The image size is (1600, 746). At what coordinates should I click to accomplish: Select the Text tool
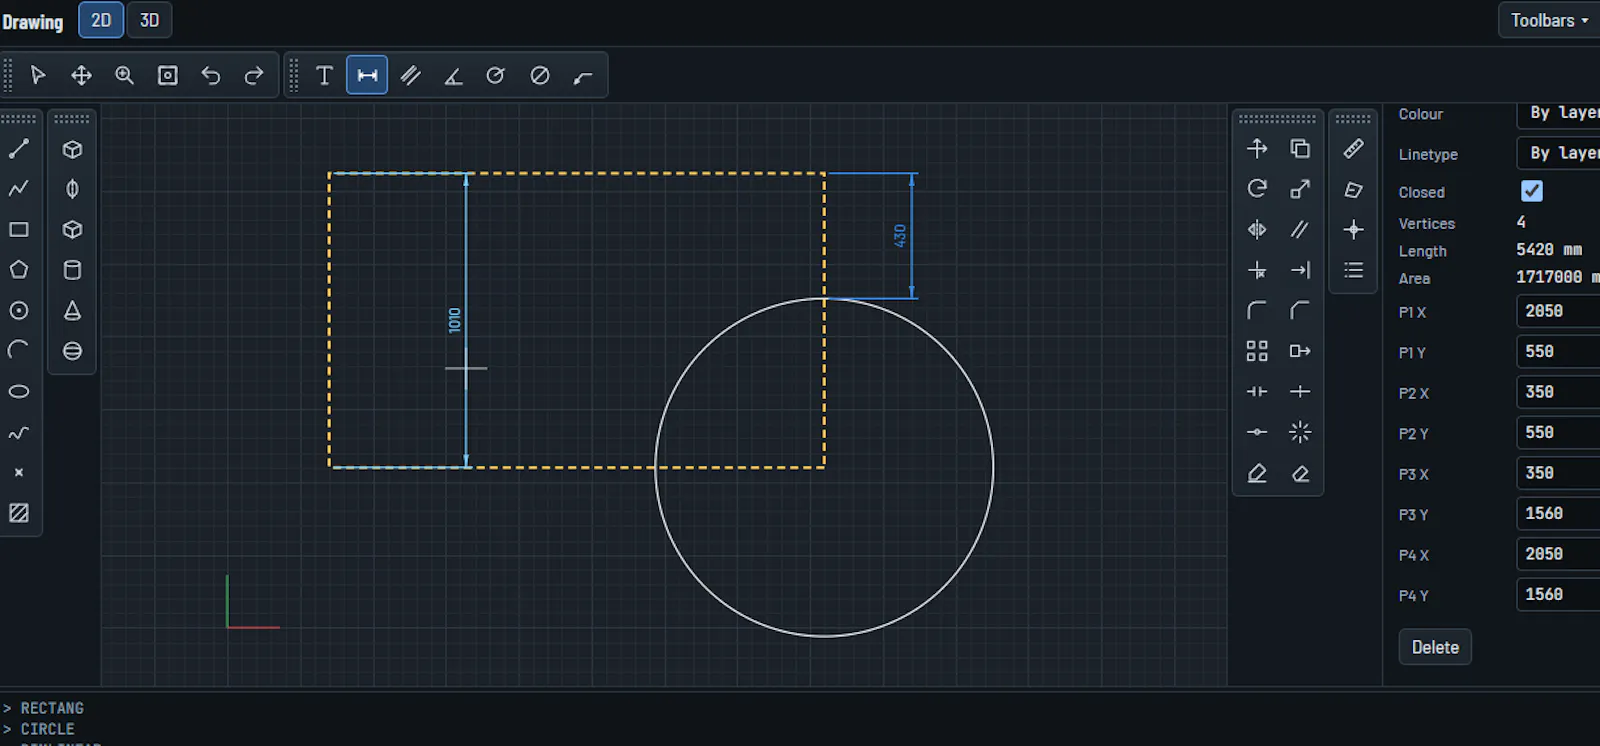tap(324, 75)
